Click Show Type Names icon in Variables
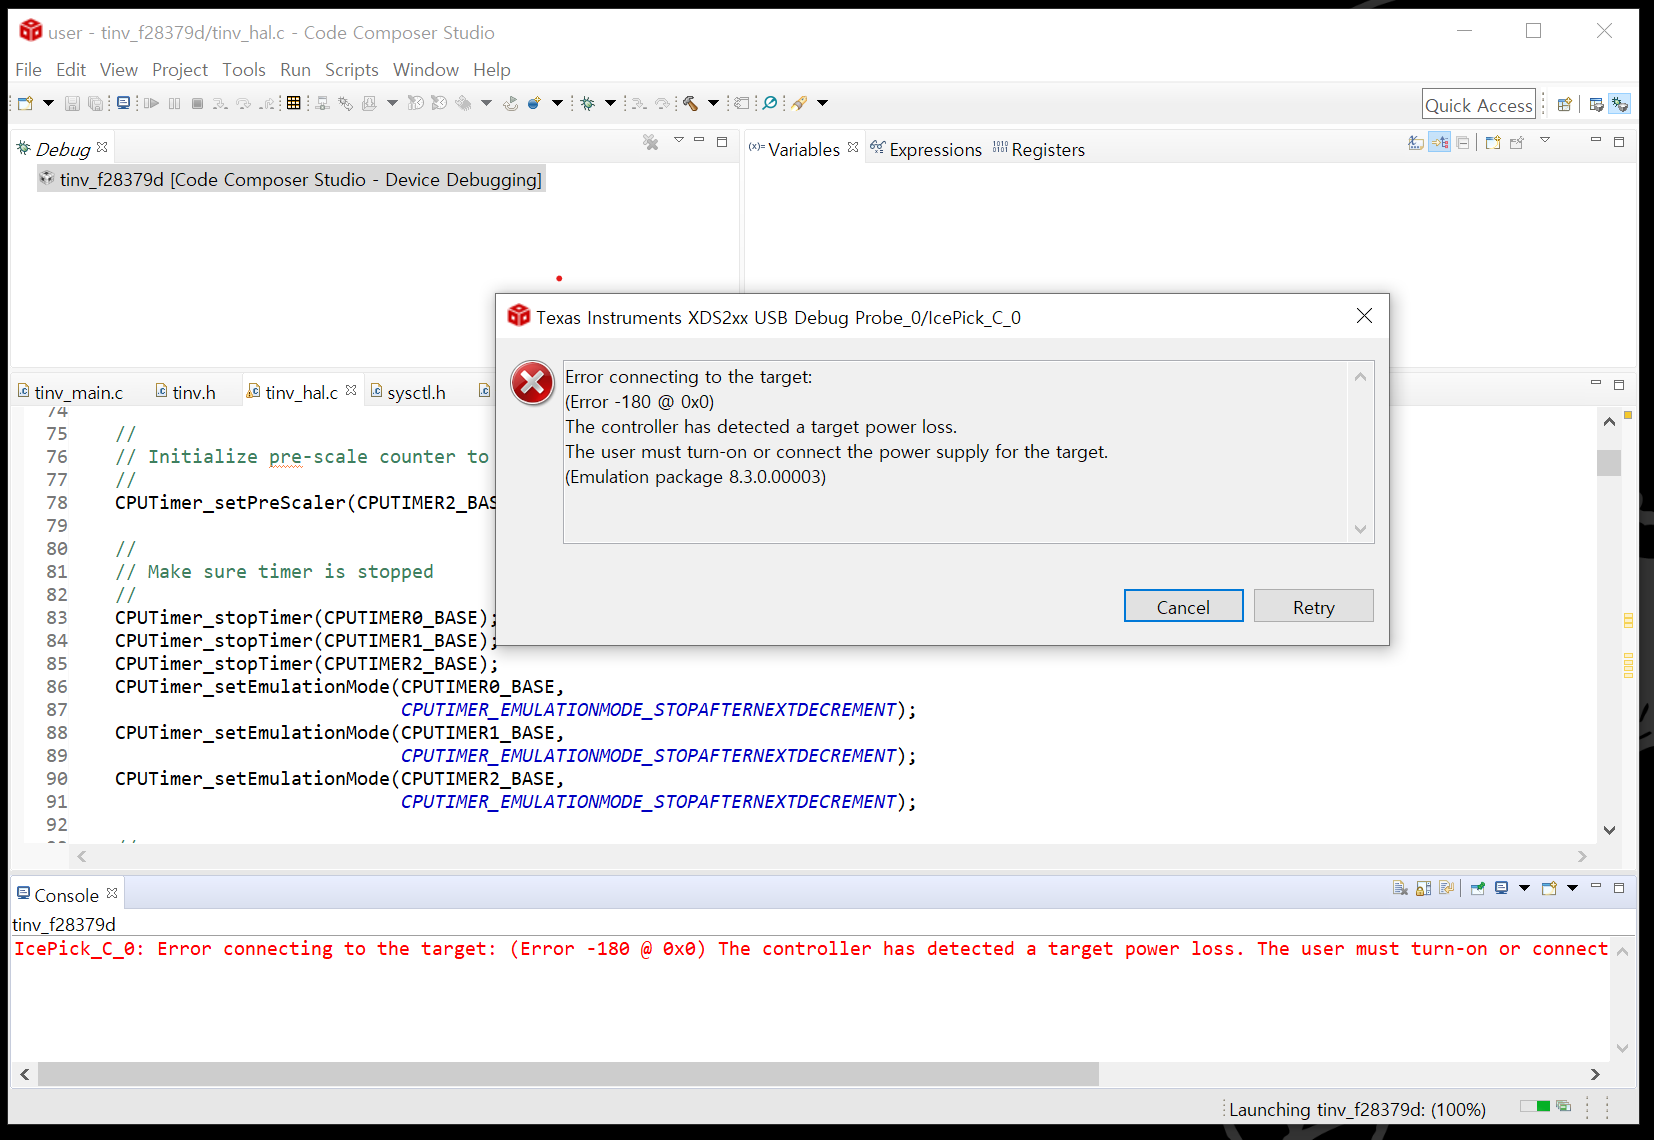This screenshot has height=1140, width=1654. 1416,142
